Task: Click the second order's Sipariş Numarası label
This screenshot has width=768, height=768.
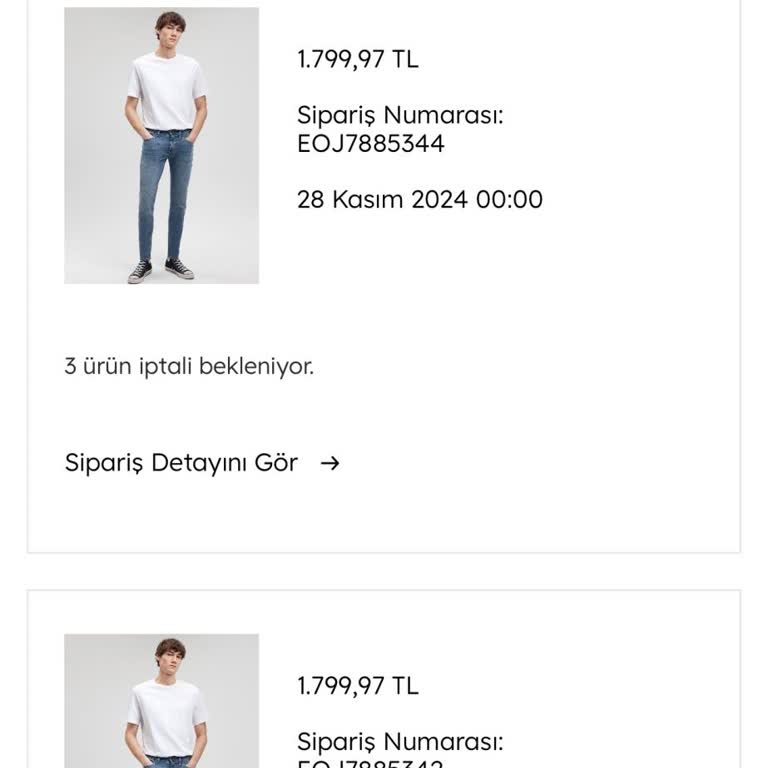Action: [x=399, y=742]
